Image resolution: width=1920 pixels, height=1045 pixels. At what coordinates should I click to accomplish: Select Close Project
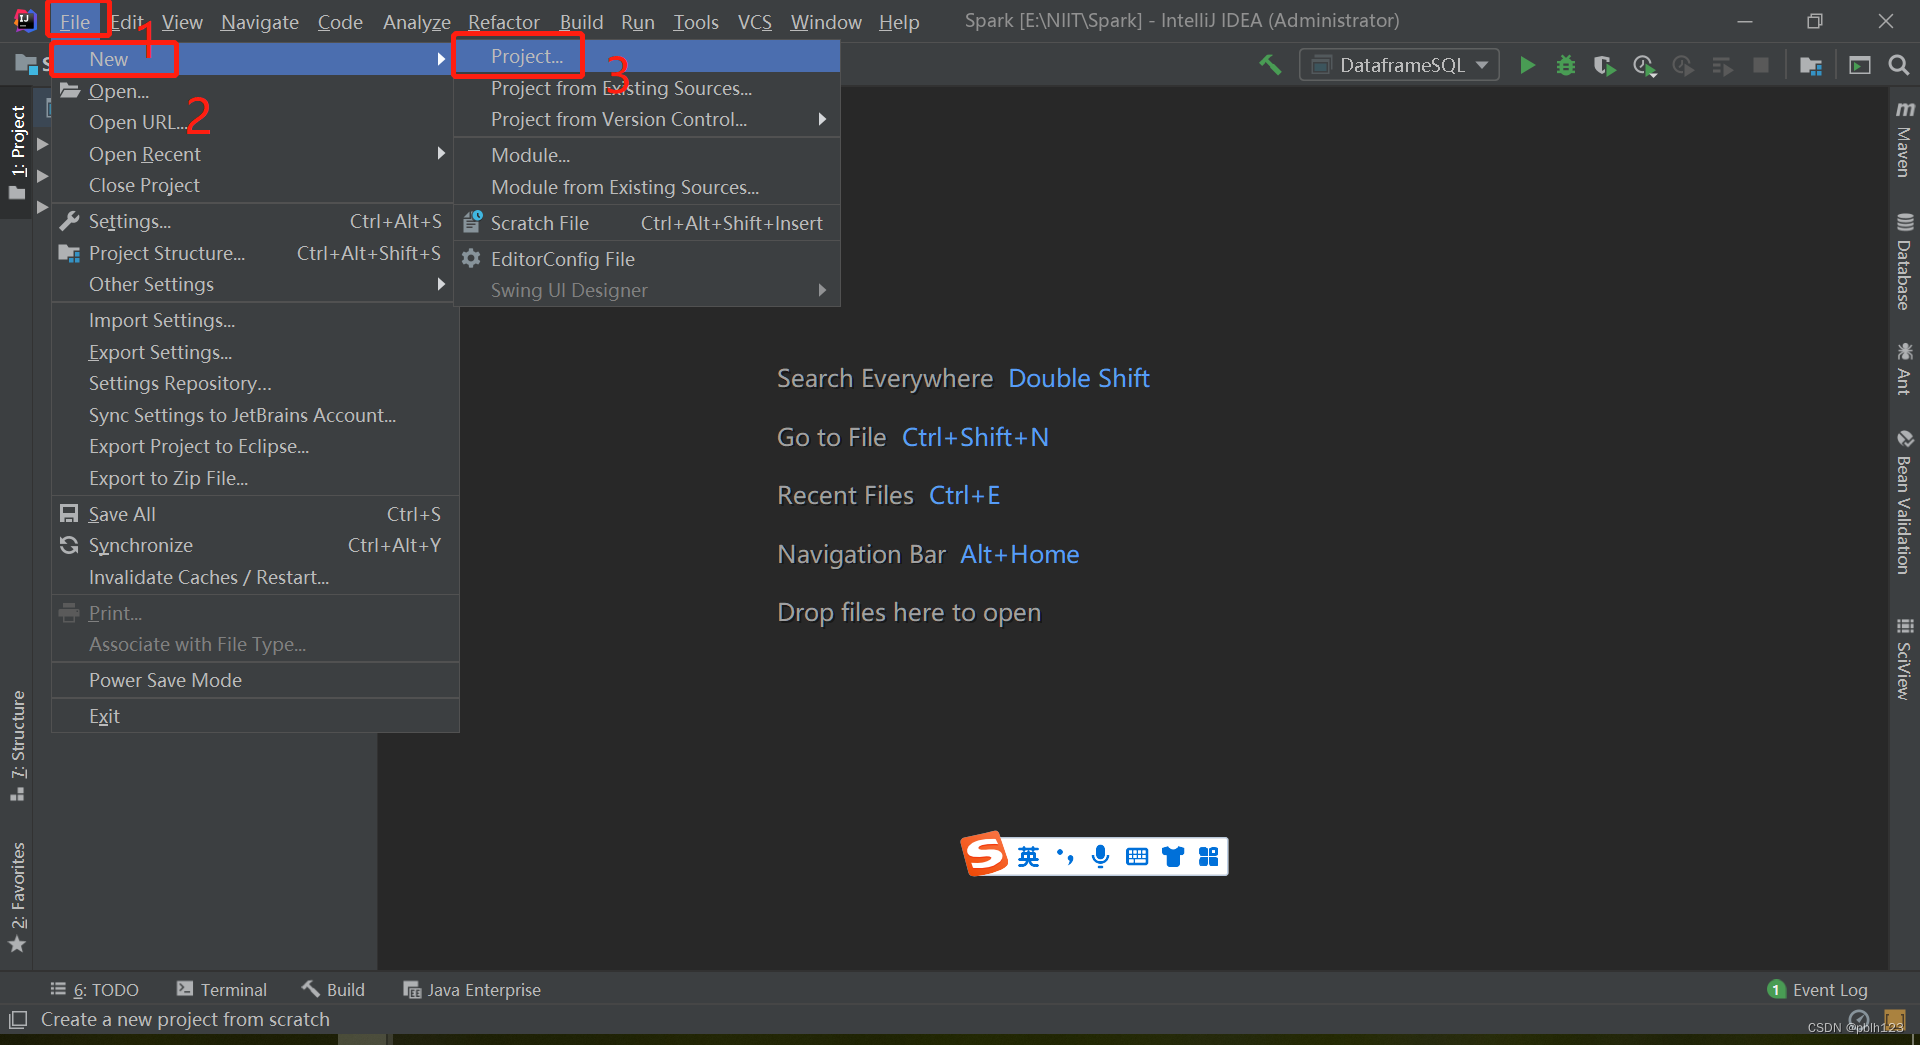point(255,185)
